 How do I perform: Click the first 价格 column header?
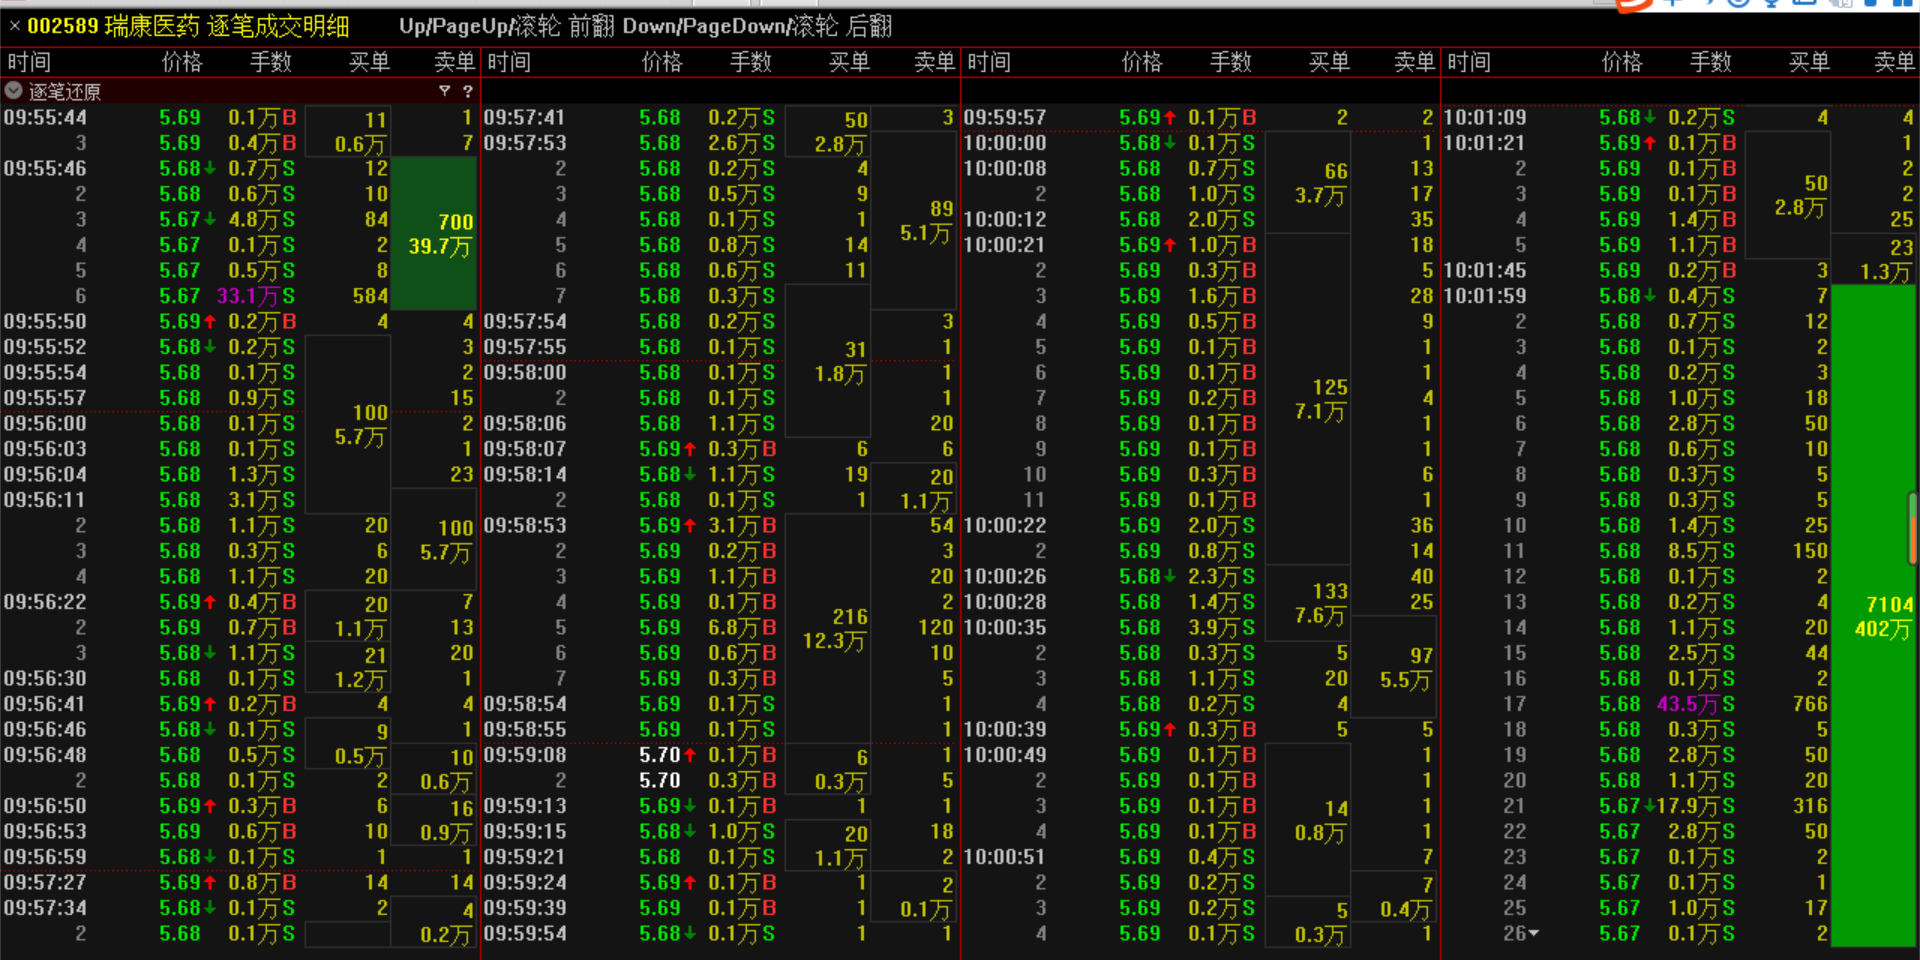[182, 62]
